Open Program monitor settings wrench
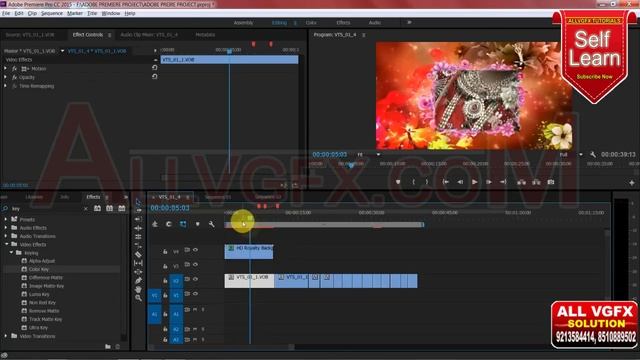Viewport: 640px width, 360px height. tap(593, 154)
